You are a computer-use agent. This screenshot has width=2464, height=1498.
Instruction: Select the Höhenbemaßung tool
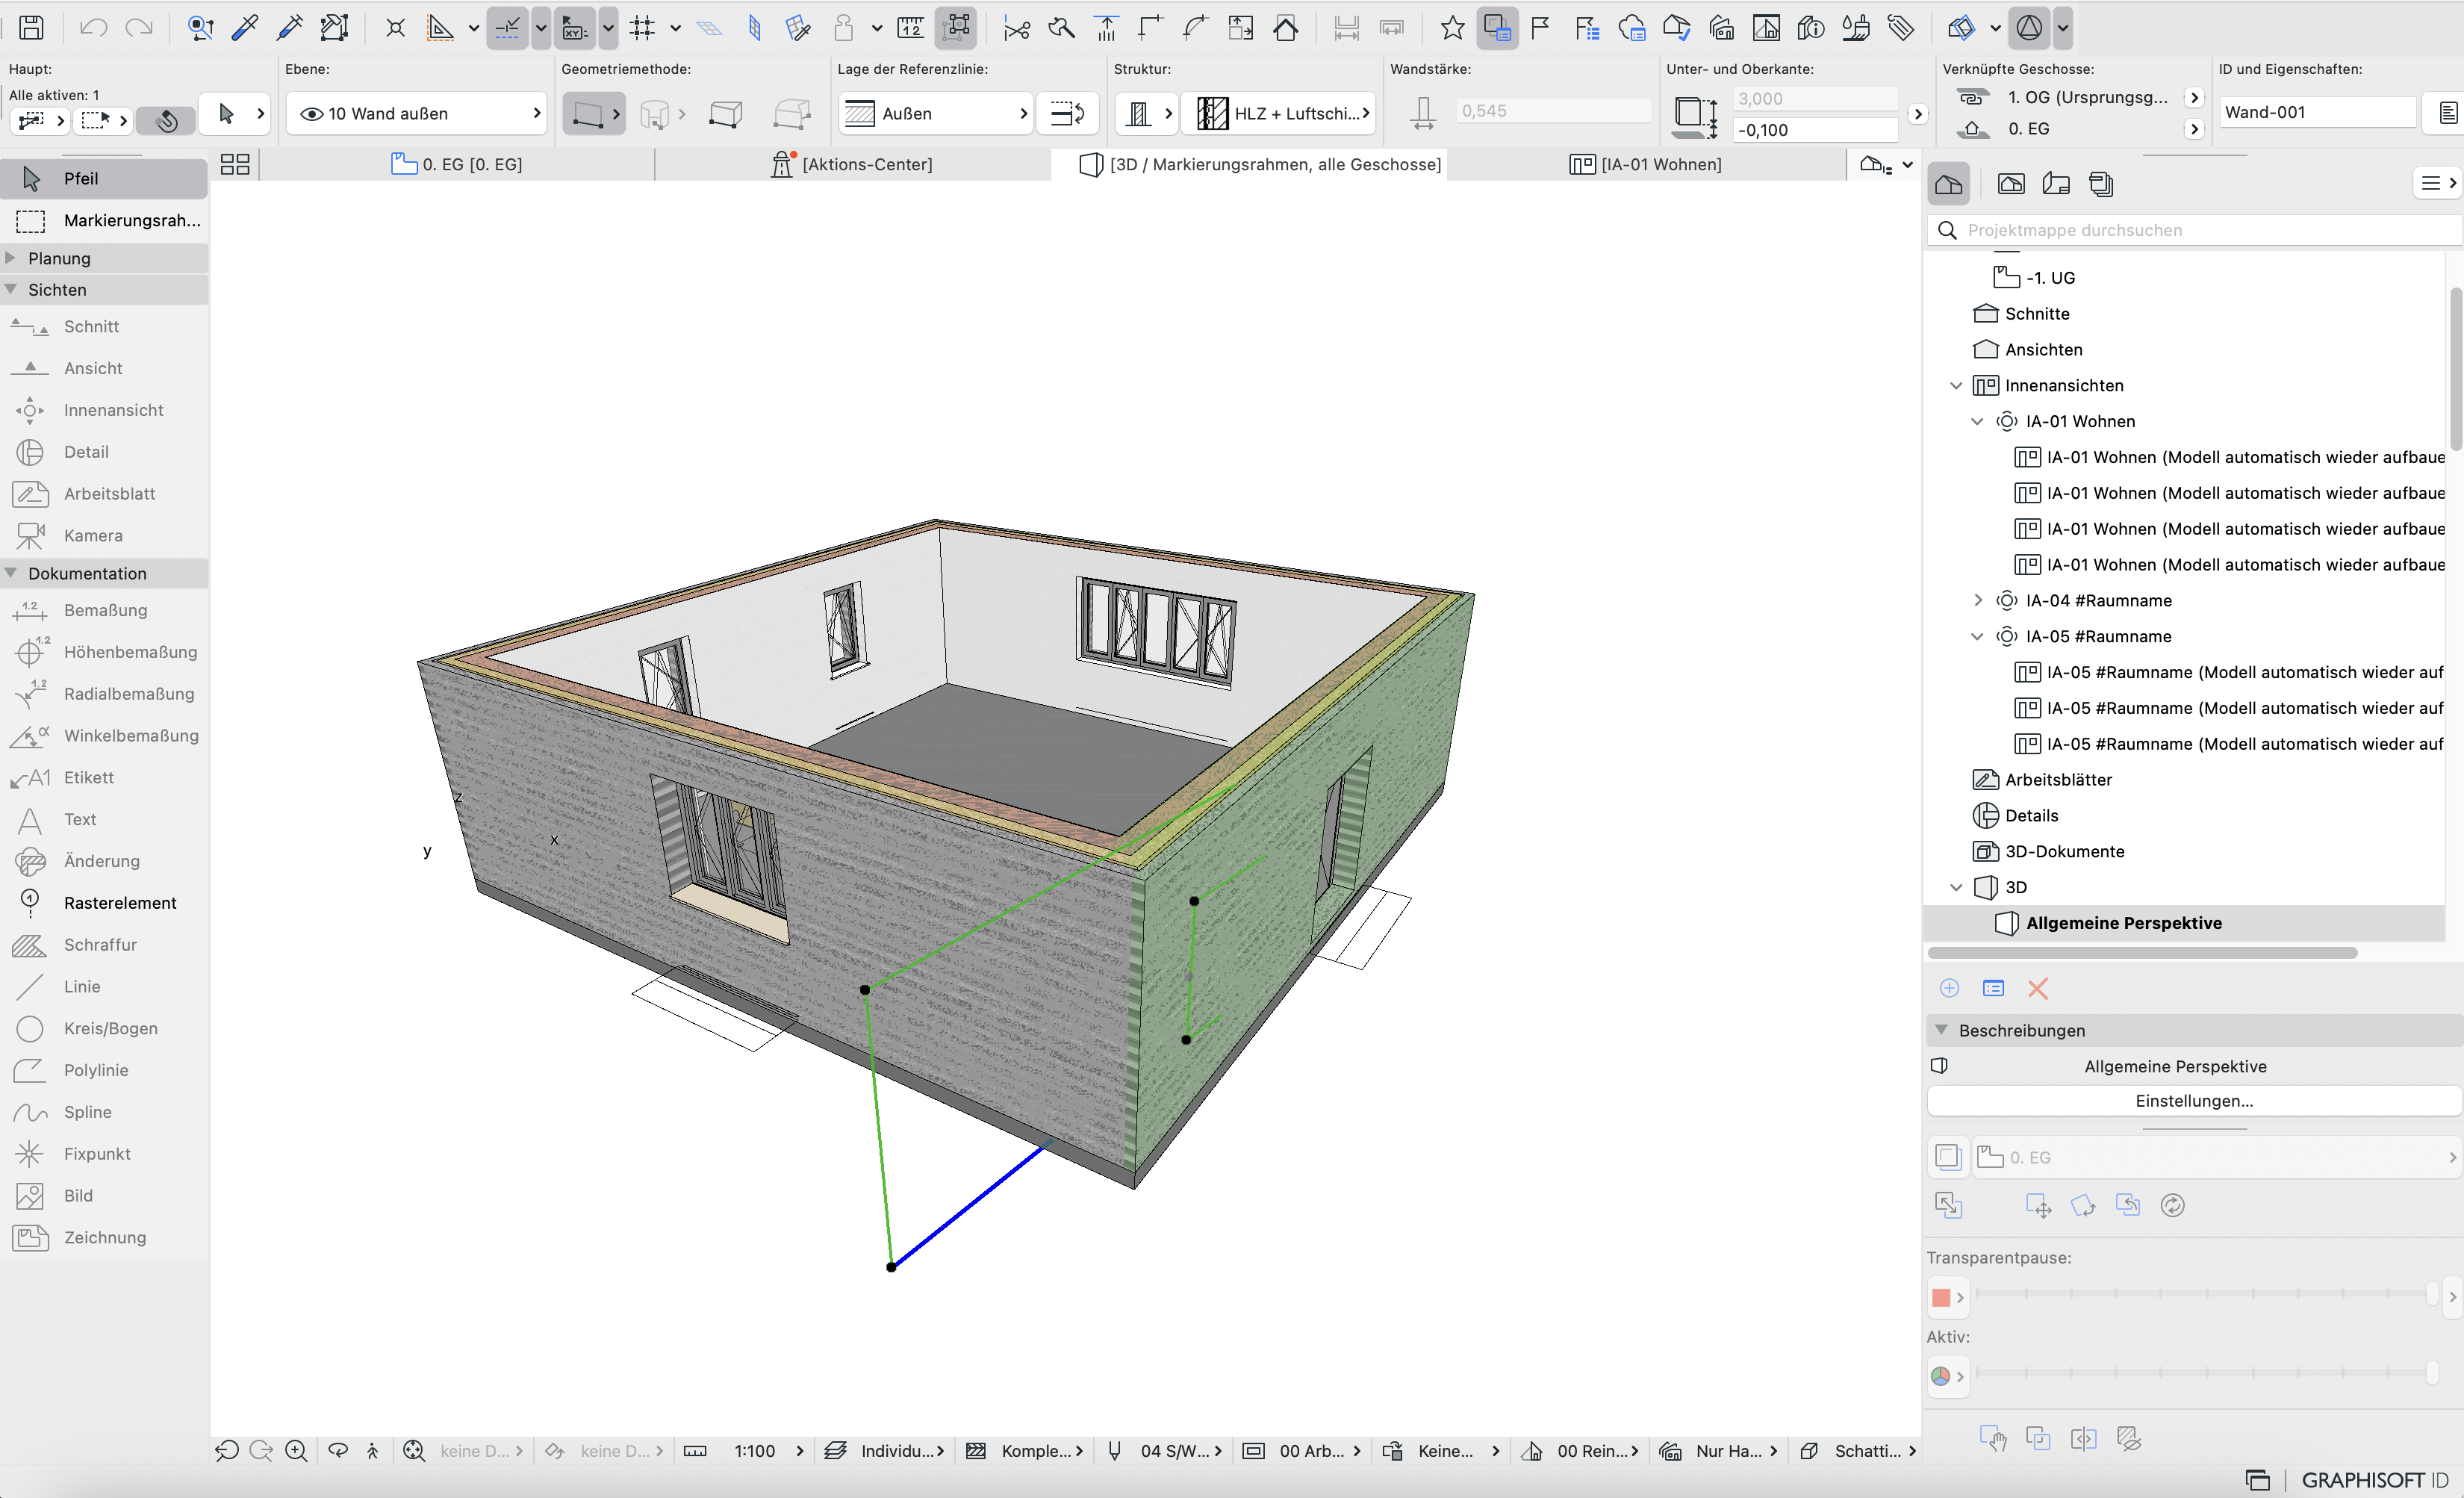pos(104,652)
